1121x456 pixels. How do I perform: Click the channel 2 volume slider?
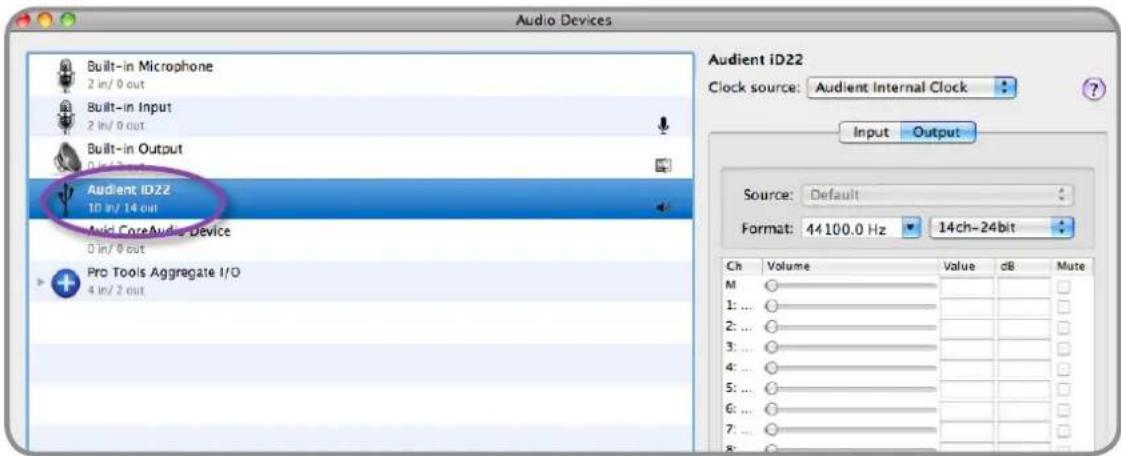(850, 327)
